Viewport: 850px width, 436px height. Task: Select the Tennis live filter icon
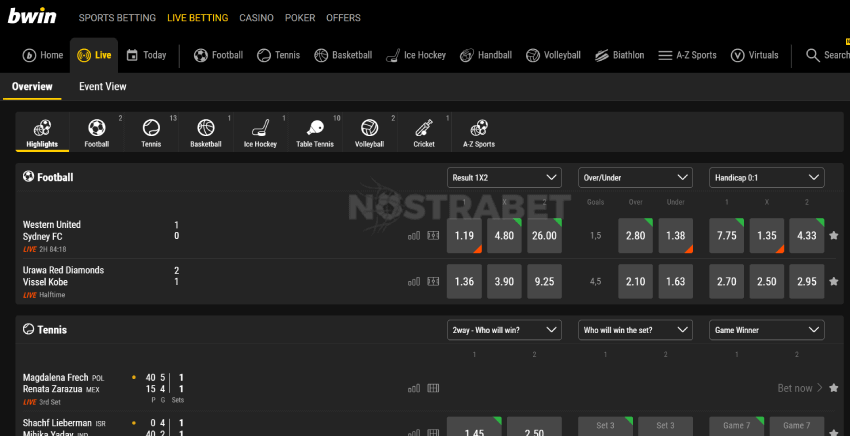151,133
